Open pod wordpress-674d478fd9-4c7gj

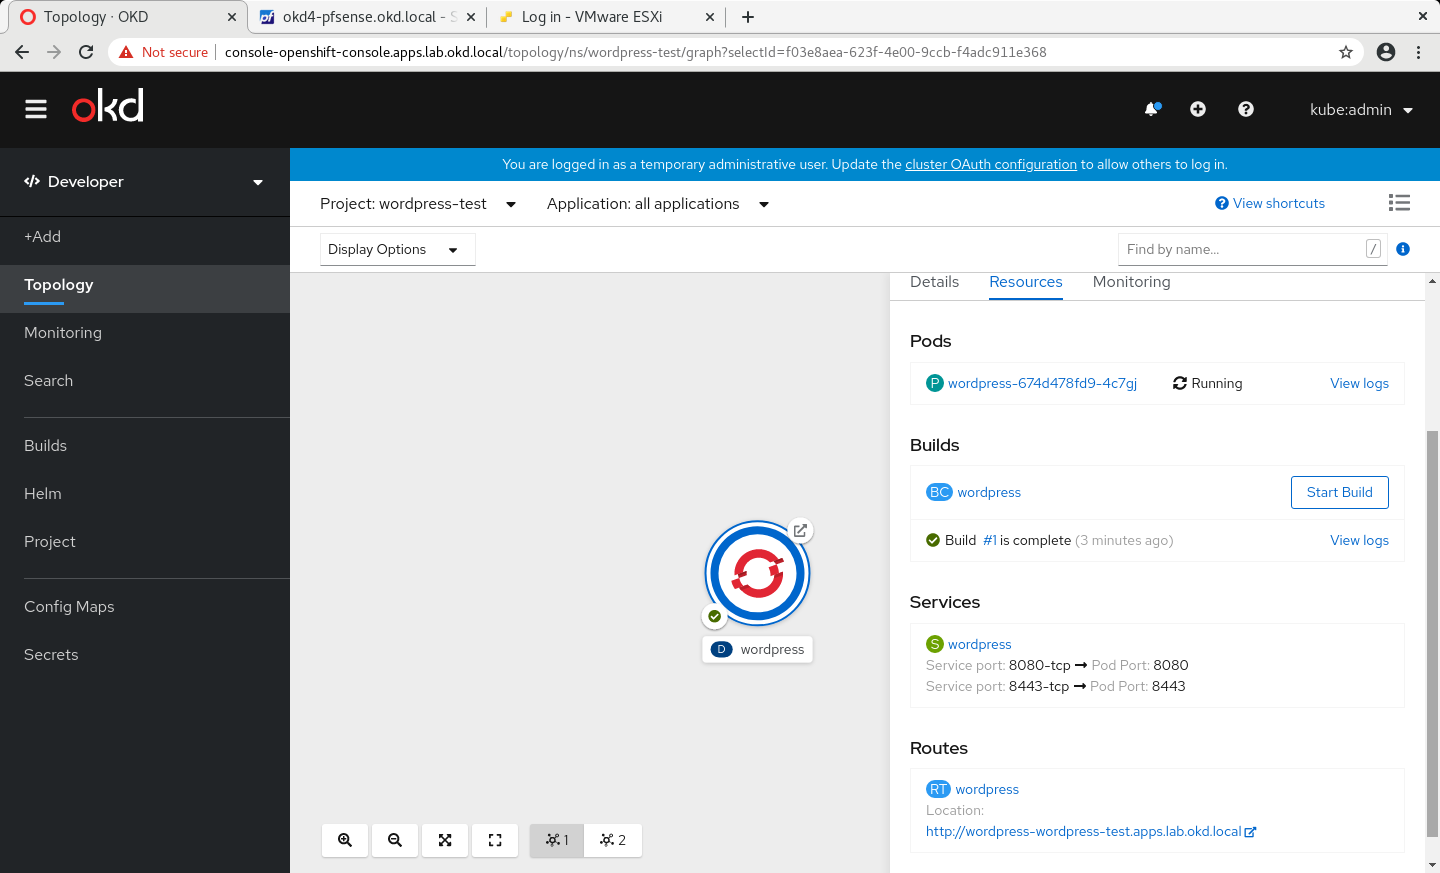(1042, 383)
